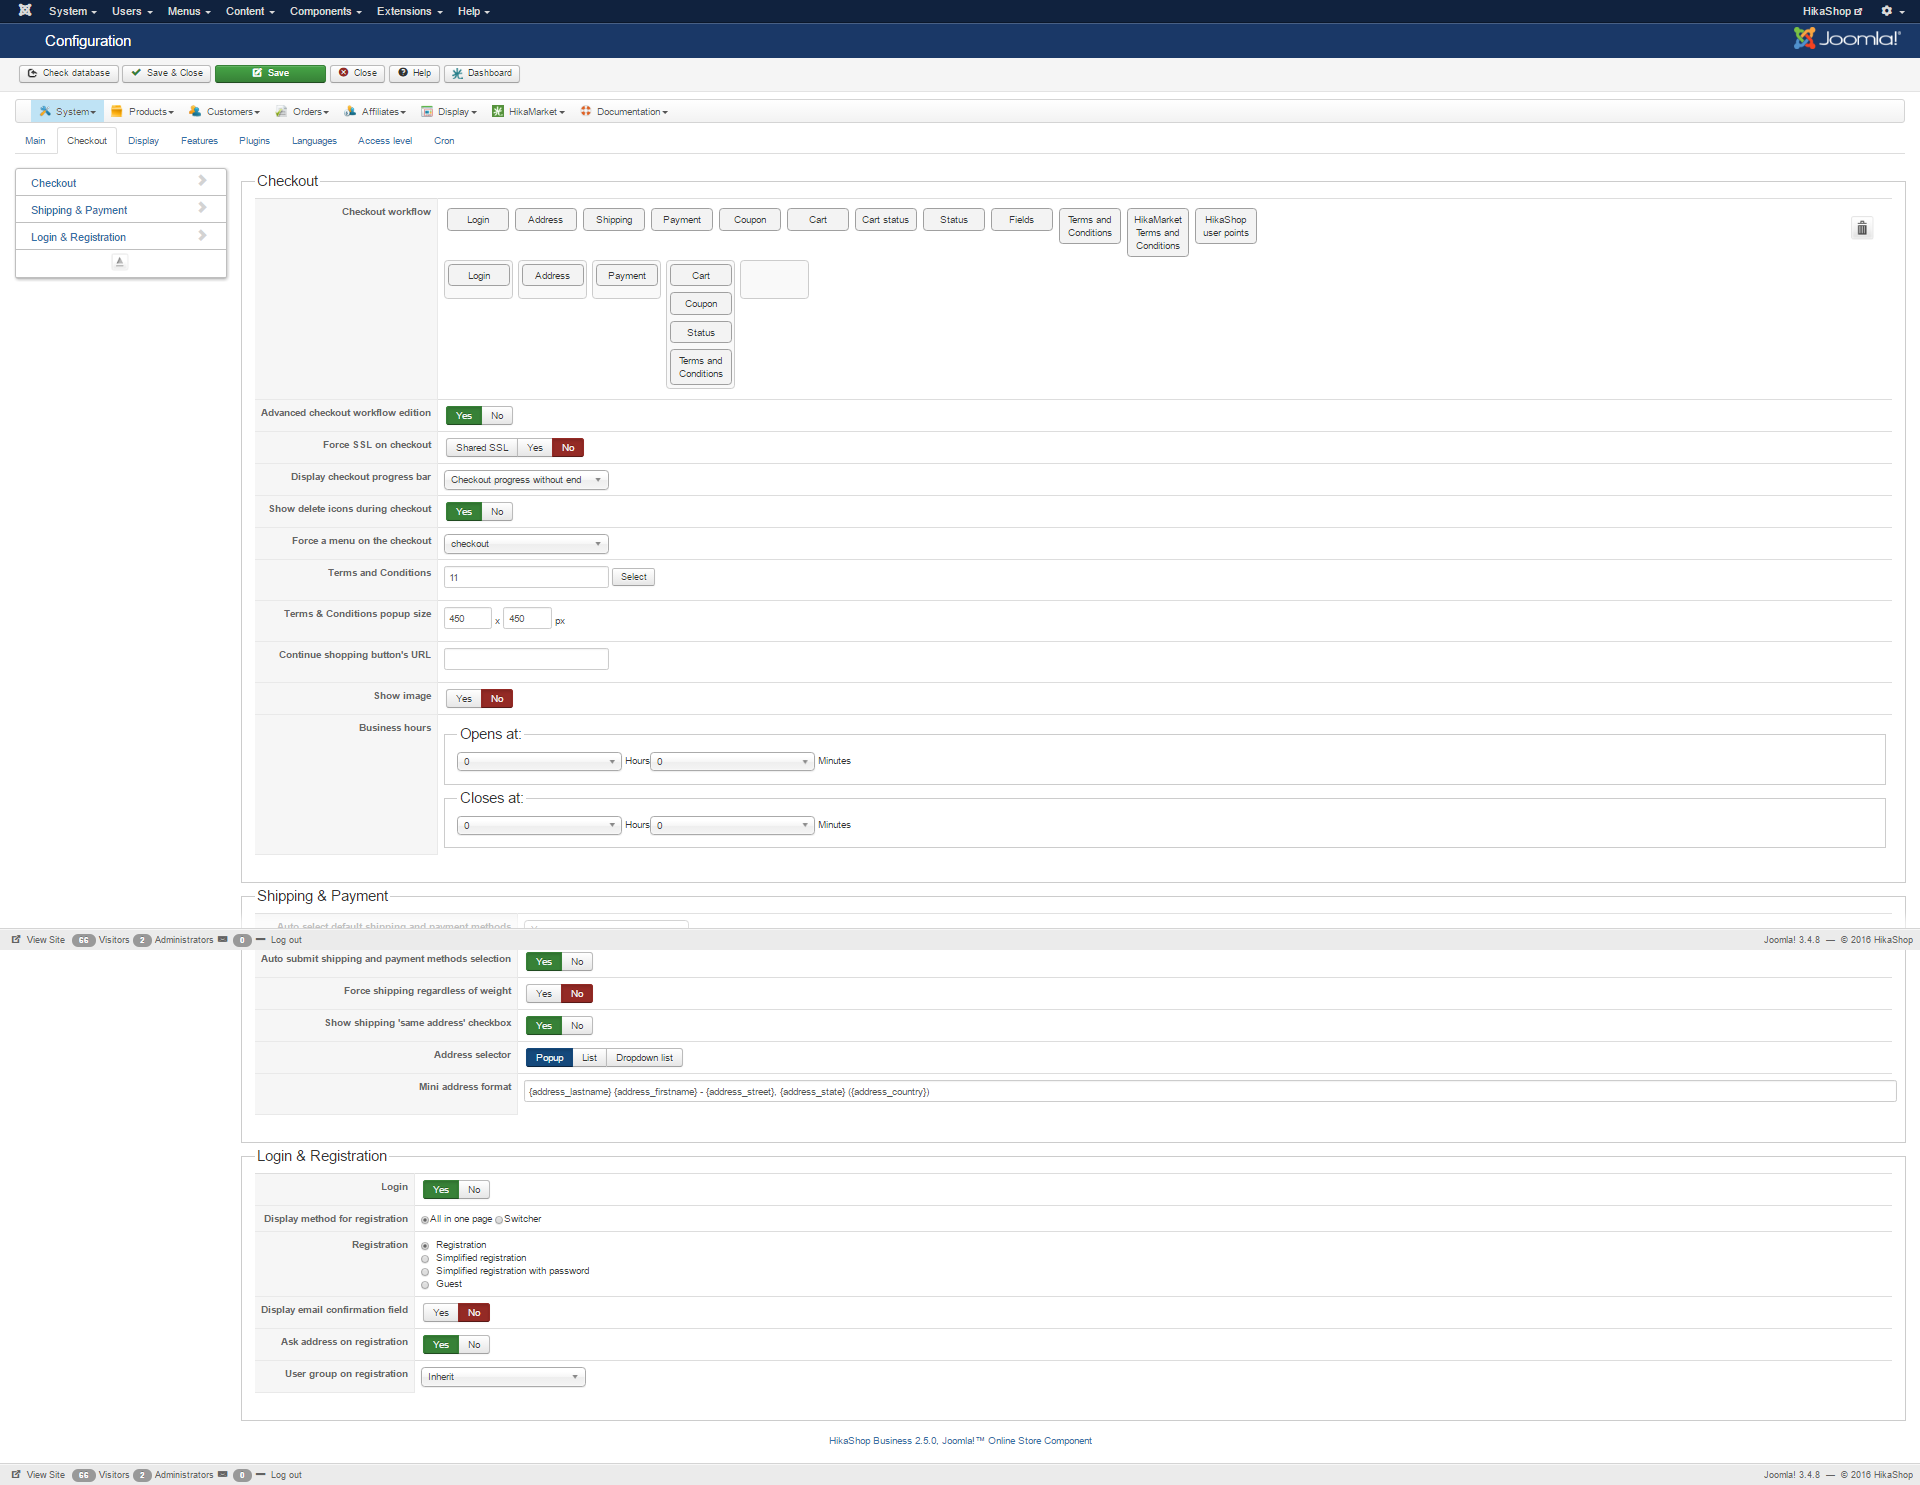Viewport: 1920px width, 1485px height.
Task: Open User group on registration dropdown
Action: [503, 1377]
